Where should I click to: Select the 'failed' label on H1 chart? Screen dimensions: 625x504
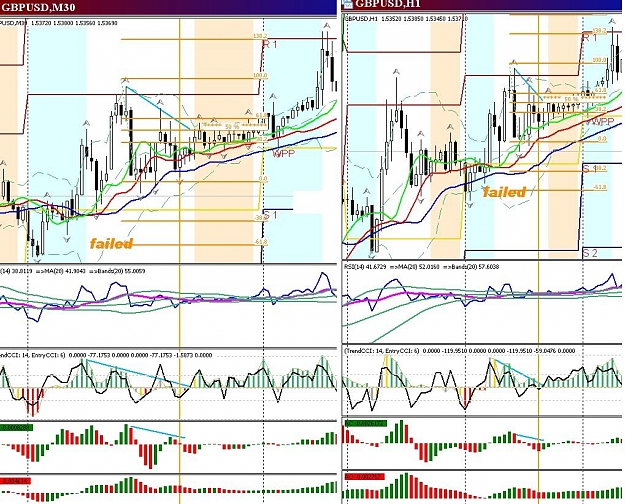pyautogui.click(x=504, y=192)
